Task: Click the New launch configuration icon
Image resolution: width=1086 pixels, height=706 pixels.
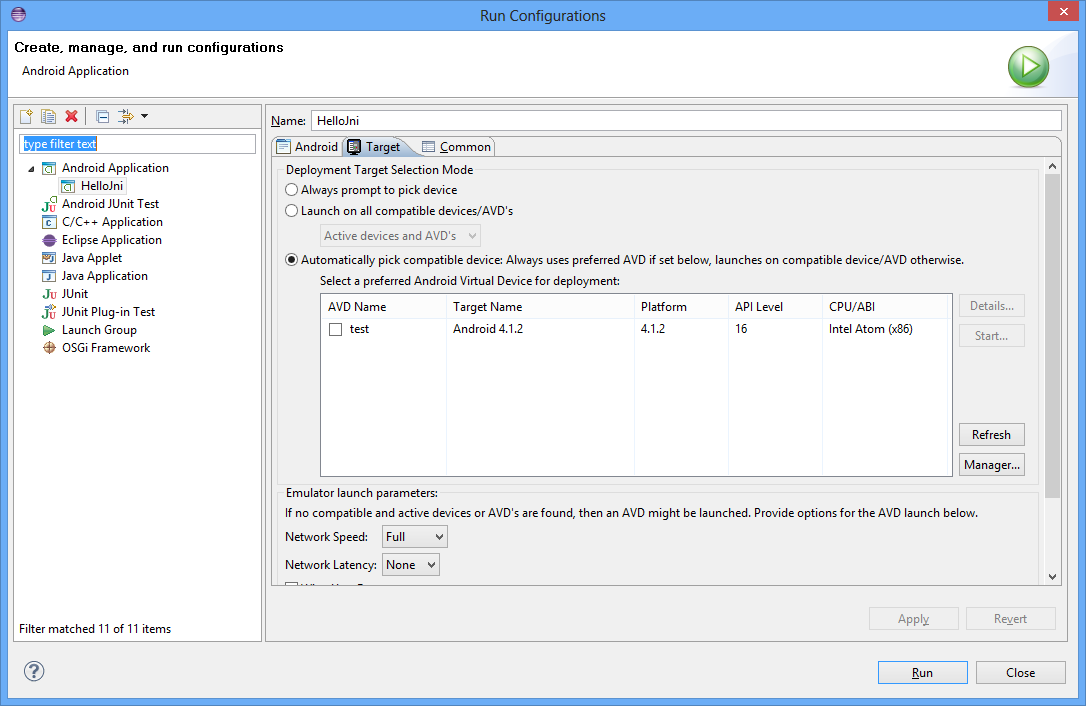Action: click(27, 116)
